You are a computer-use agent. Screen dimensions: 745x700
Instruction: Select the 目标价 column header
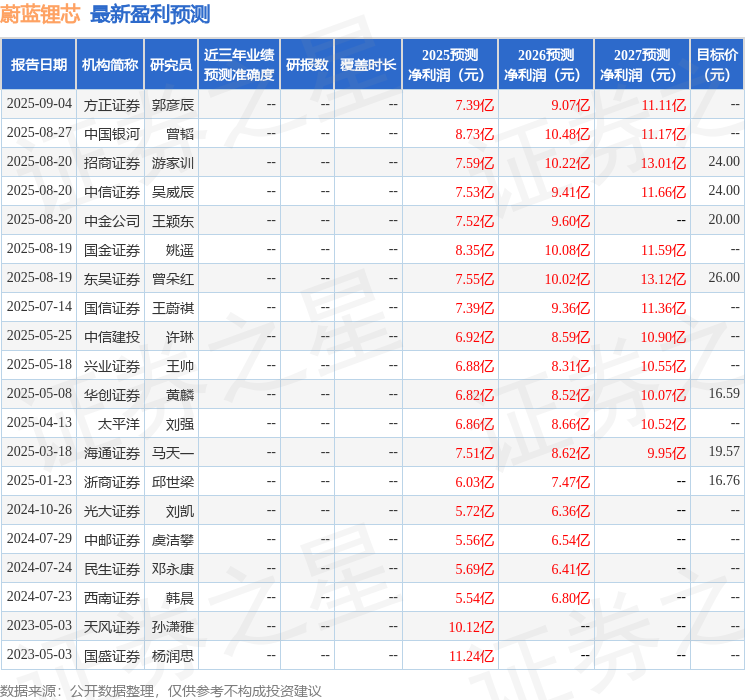coord(717,65)
